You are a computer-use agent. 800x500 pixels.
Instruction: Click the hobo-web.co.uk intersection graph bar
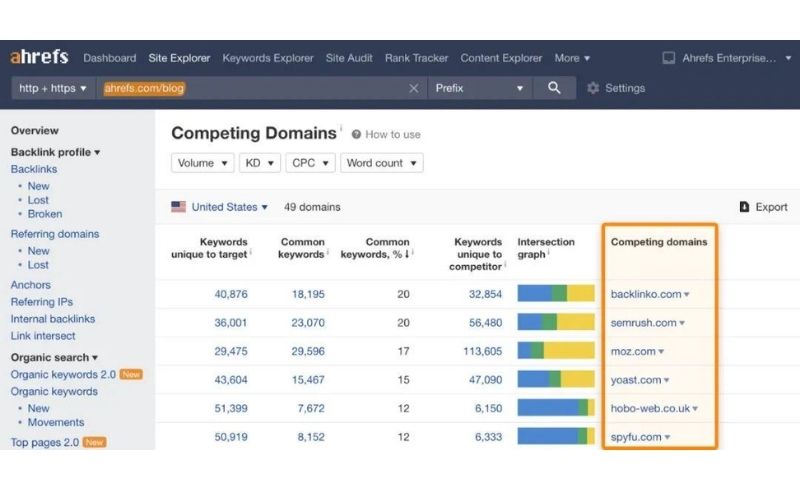[x=556, y=408]
